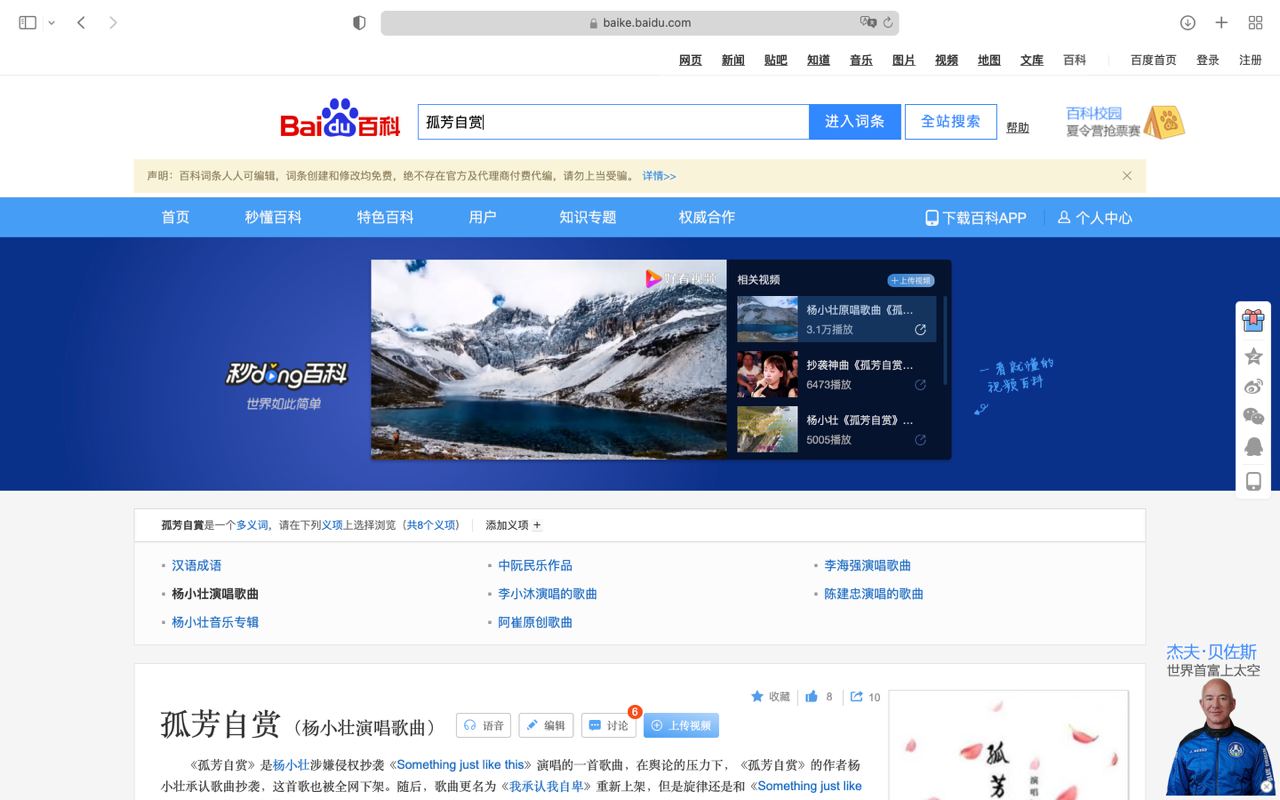This screenshot has width=1280, height=800.
Task: Share to WeChat via sidebar icon
Action: 1253,416
